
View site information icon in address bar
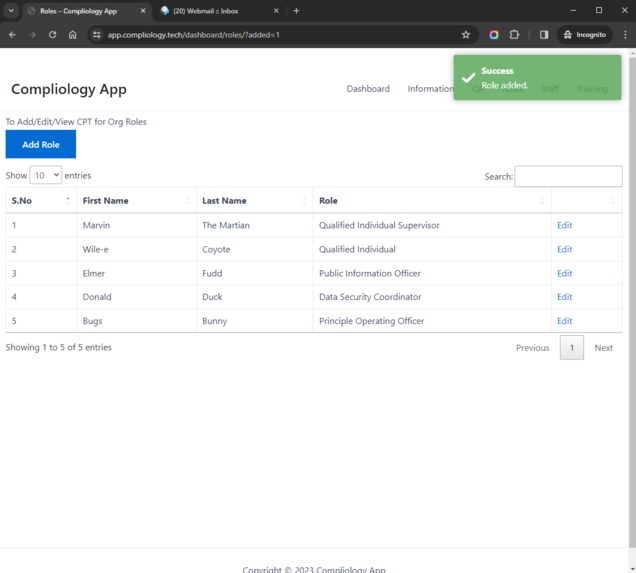point(97,35)
